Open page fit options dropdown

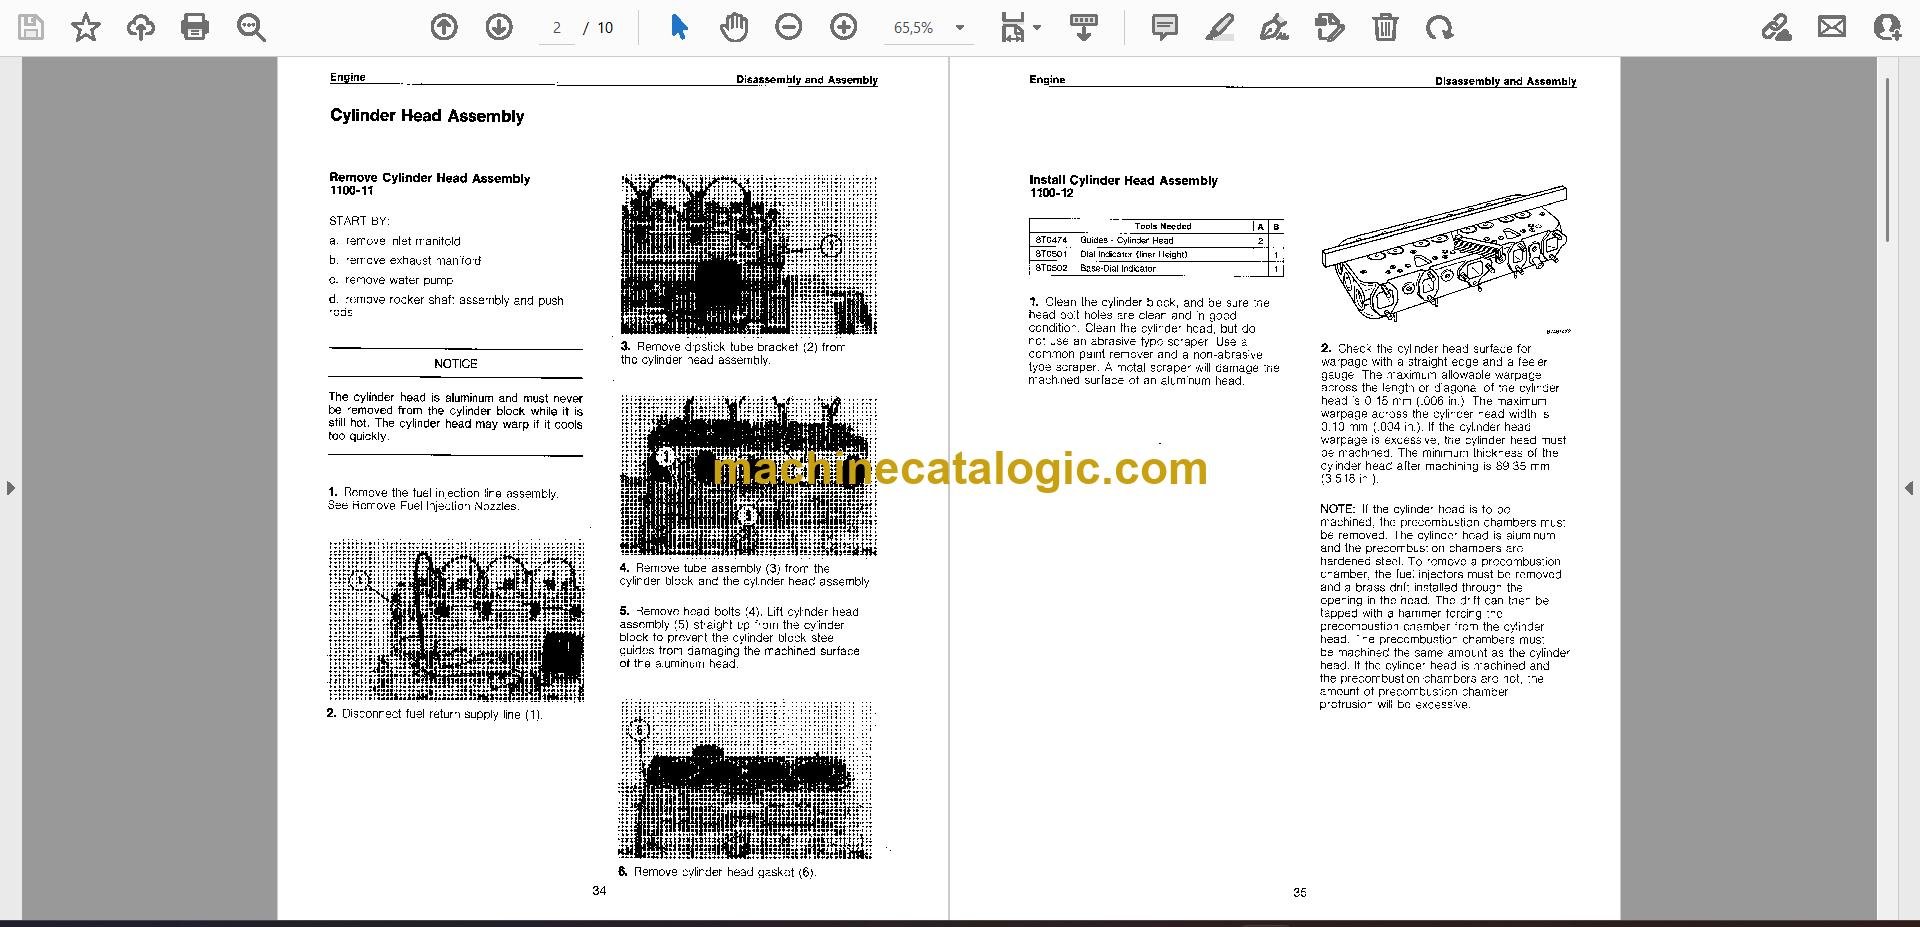pos(1020,27)
